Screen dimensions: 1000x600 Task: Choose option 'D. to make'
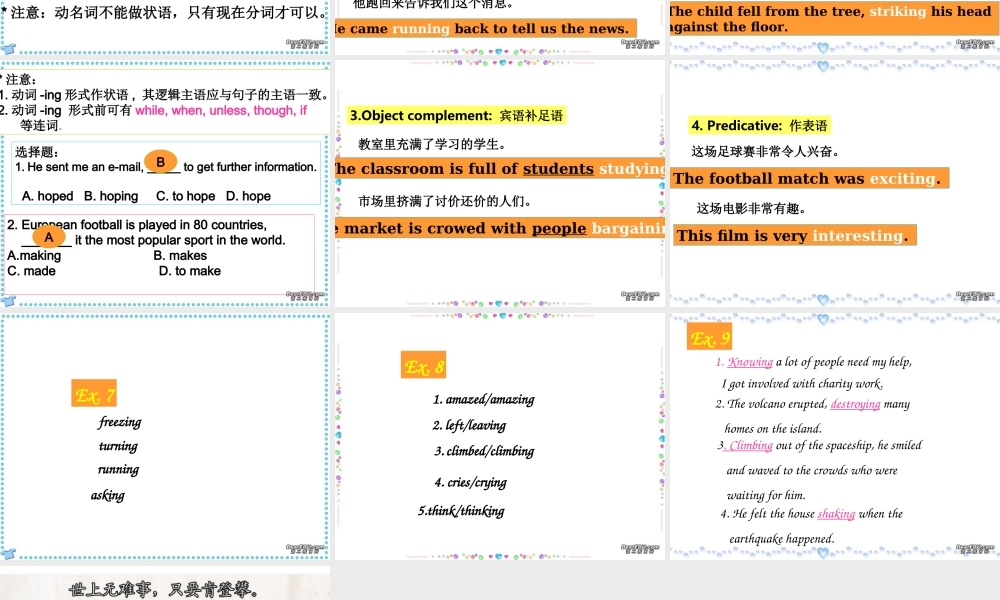point(189,271)
